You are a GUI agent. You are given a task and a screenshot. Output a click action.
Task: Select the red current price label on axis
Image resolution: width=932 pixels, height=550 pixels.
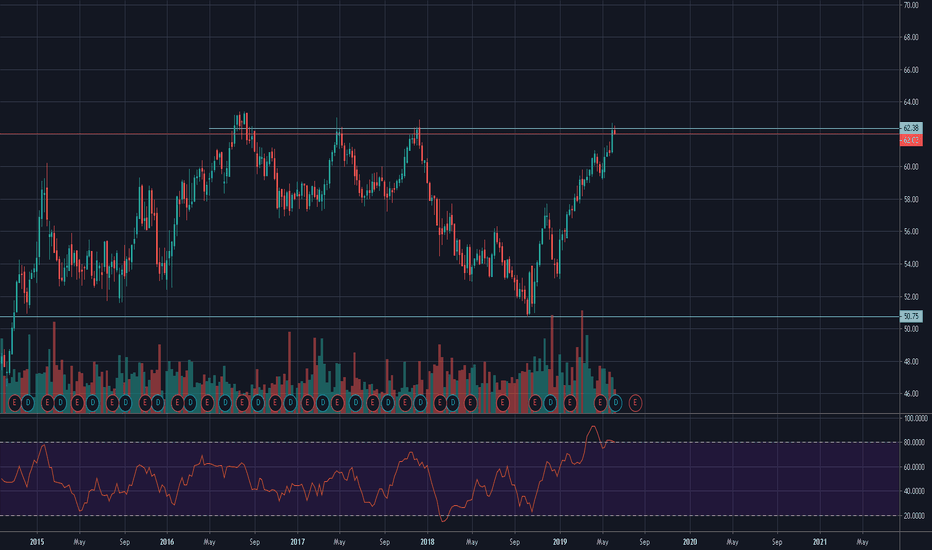click(911, 140)
